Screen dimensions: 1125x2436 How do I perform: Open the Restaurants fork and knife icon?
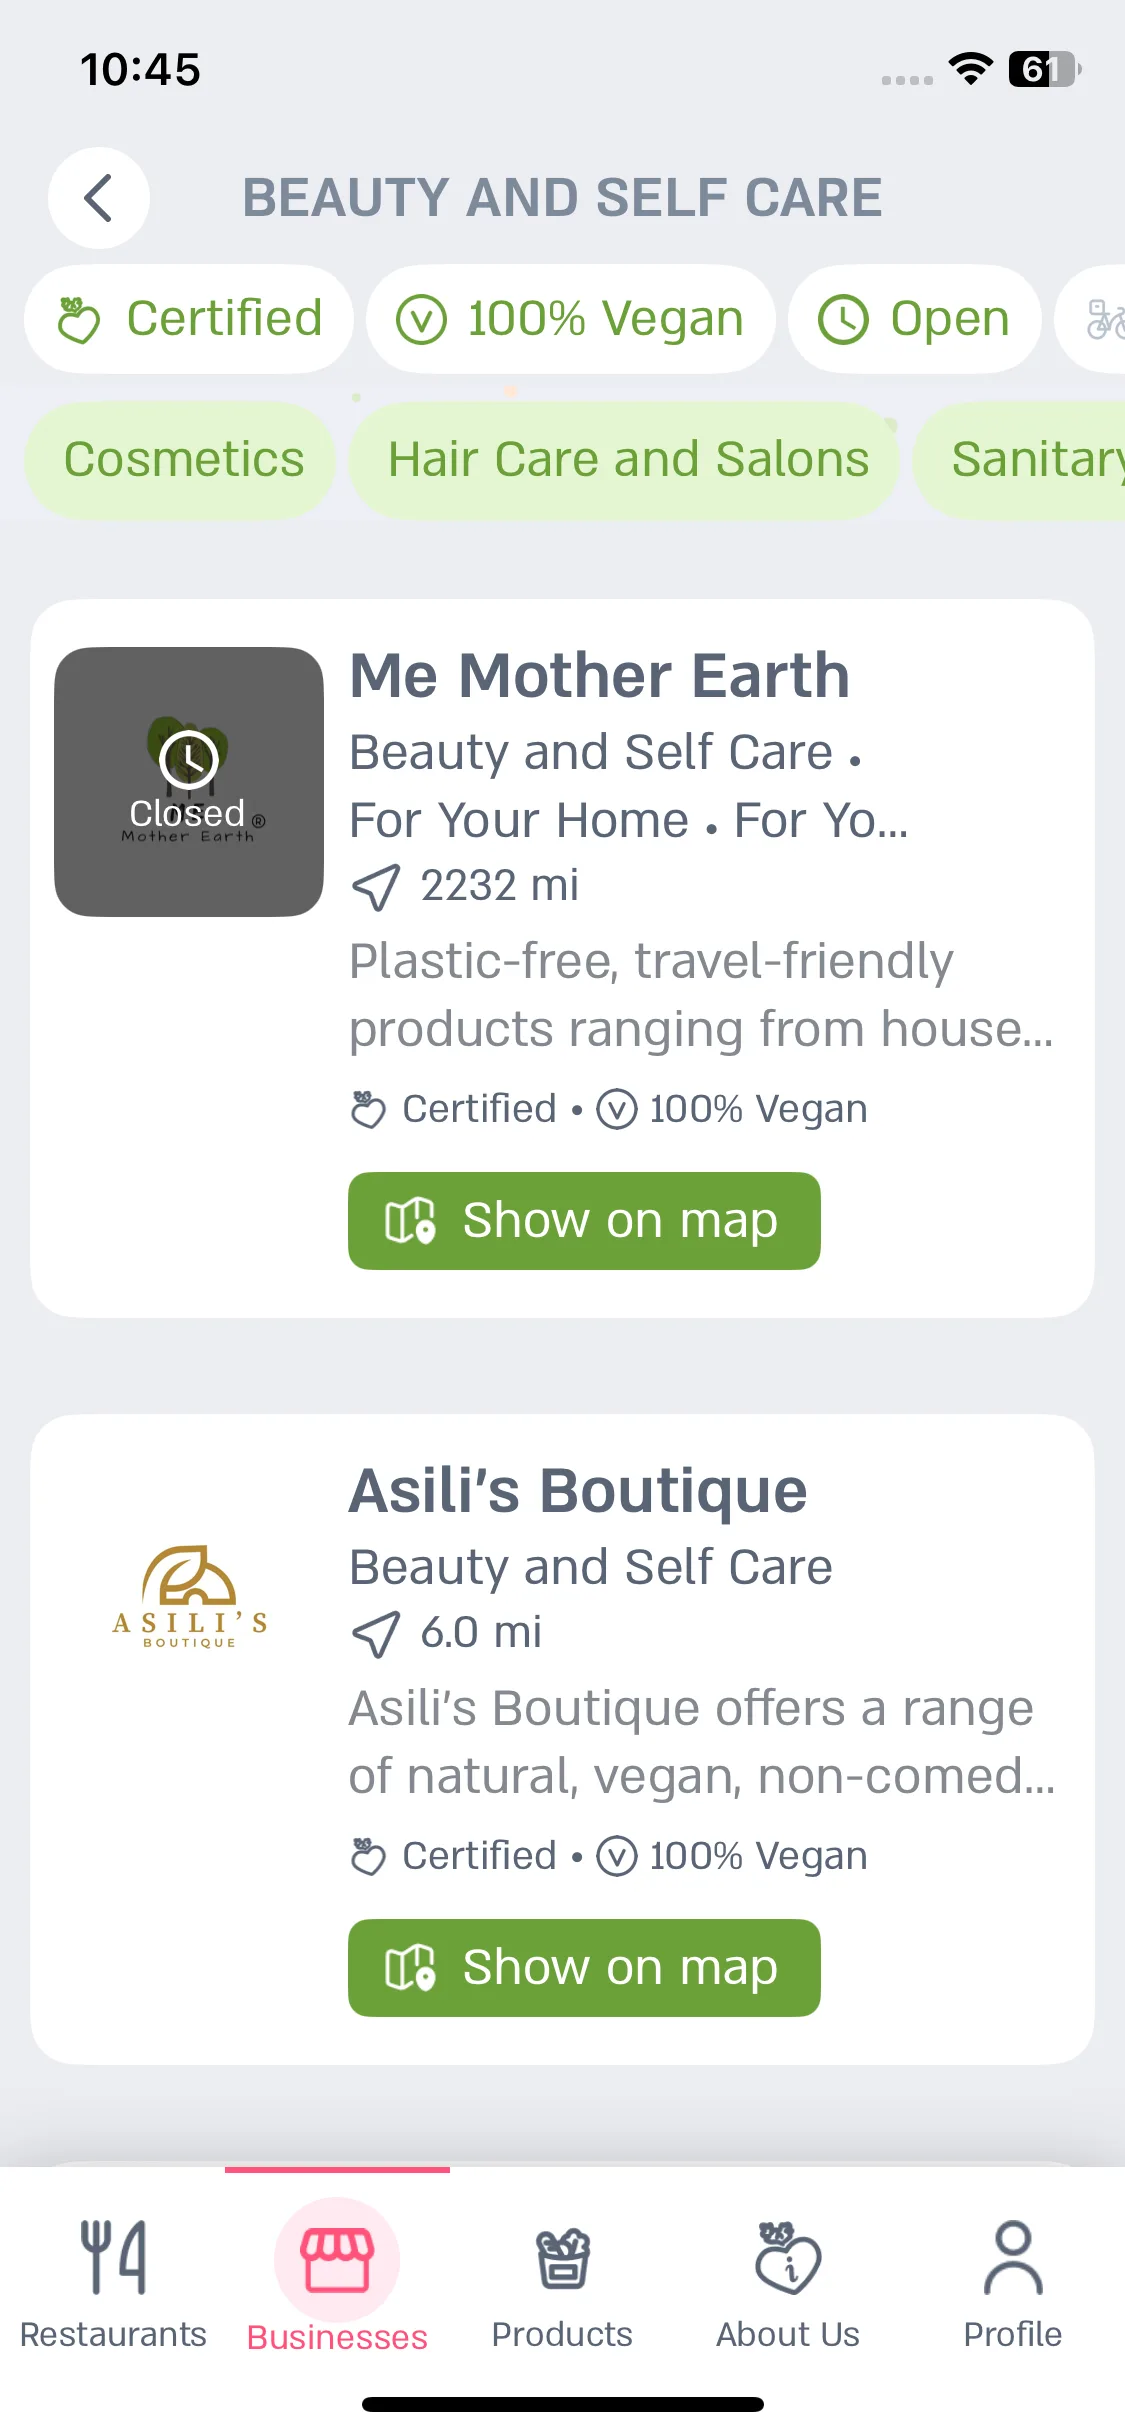tap(113, 2257)
